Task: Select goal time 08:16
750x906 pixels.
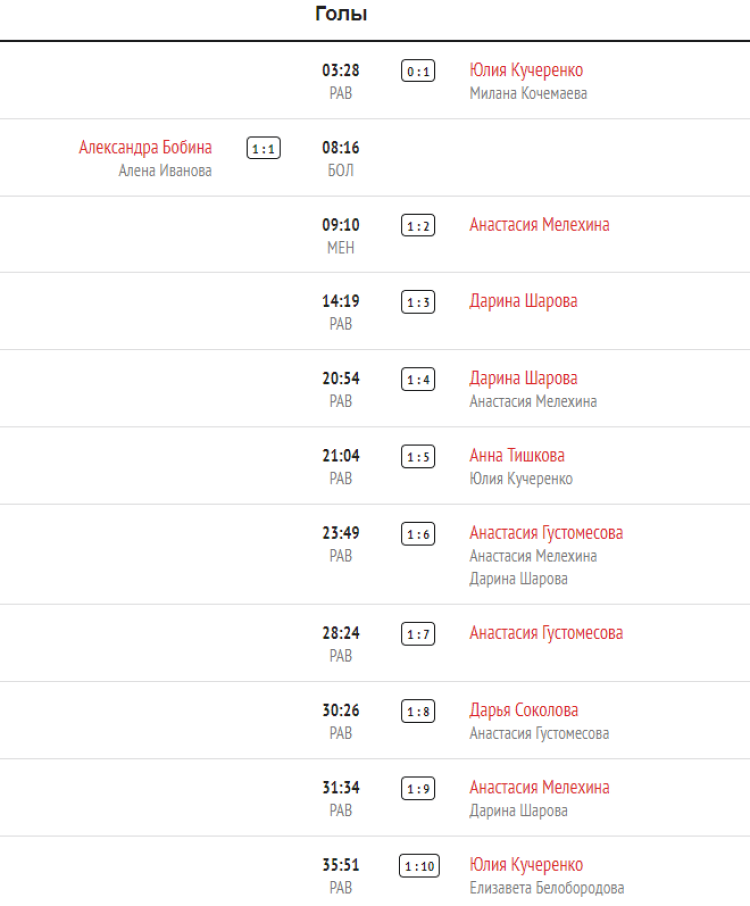Action: pyautogui.click(x=341, y=148)
